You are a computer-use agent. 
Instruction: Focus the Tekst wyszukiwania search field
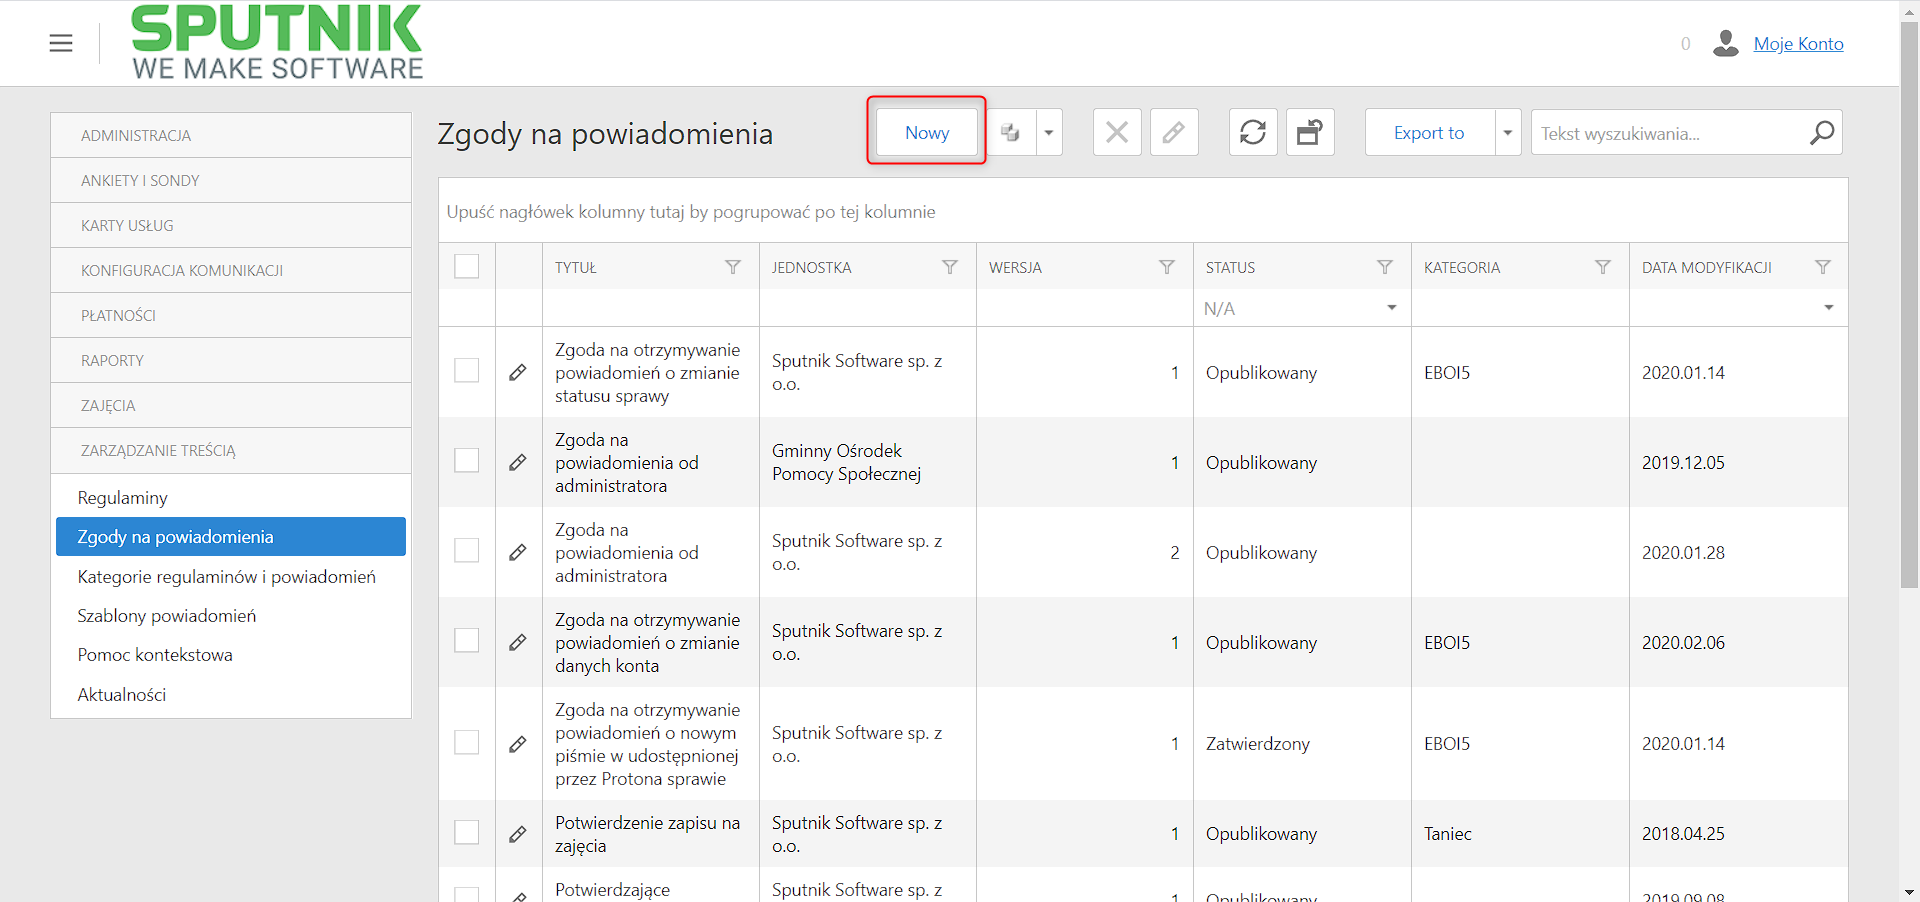[1670, 133]
